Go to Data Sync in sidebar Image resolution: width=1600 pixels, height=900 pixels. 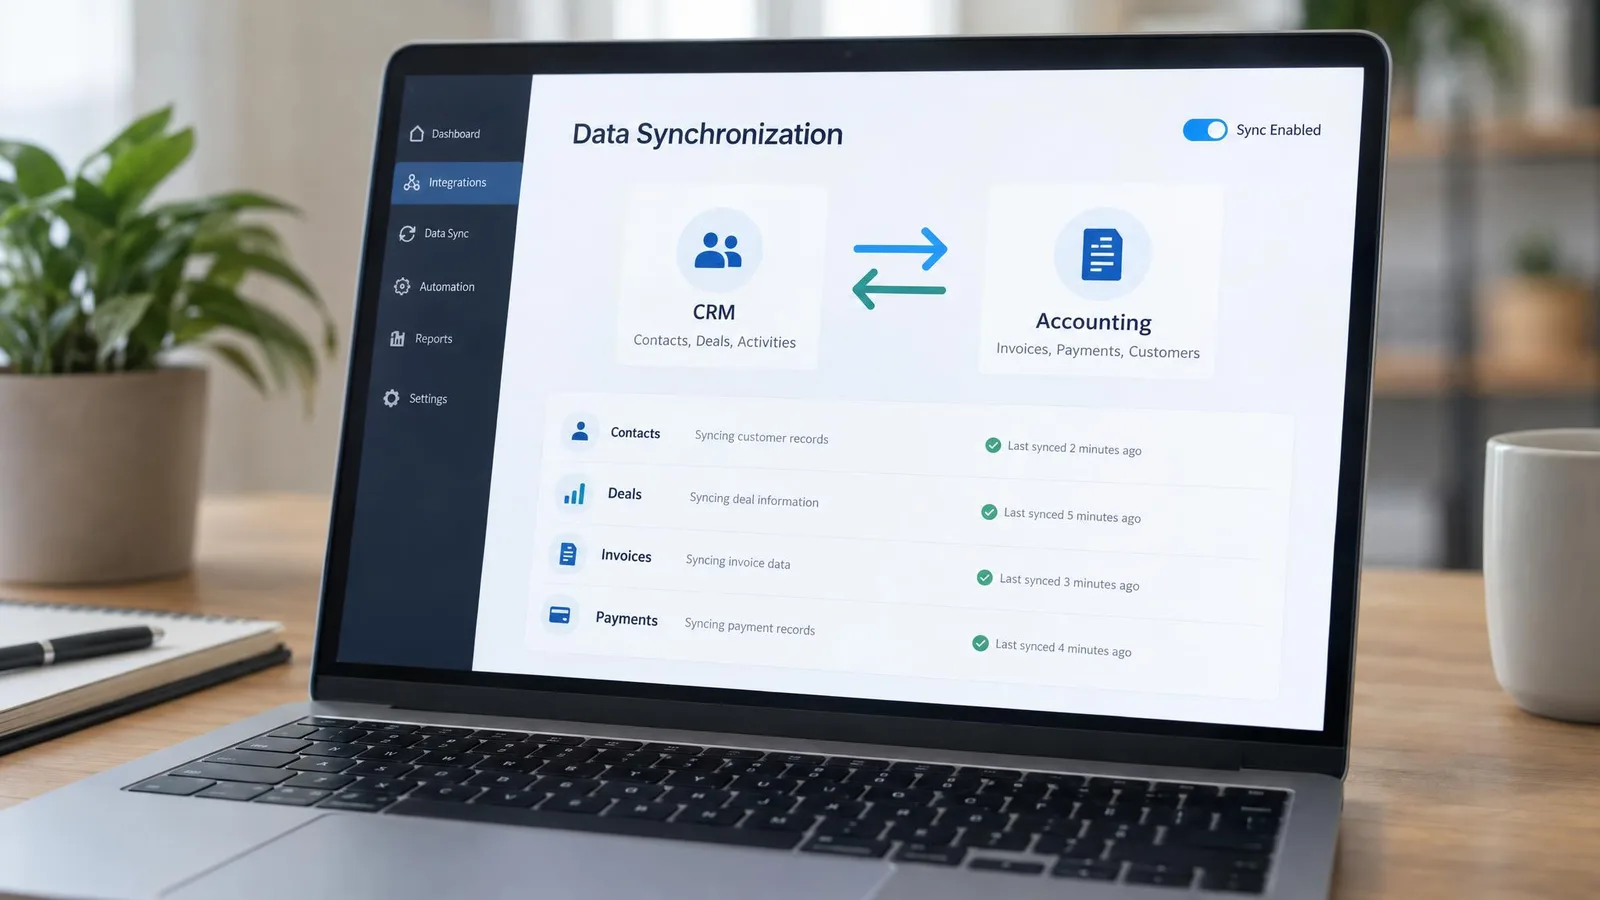point(435,233)
